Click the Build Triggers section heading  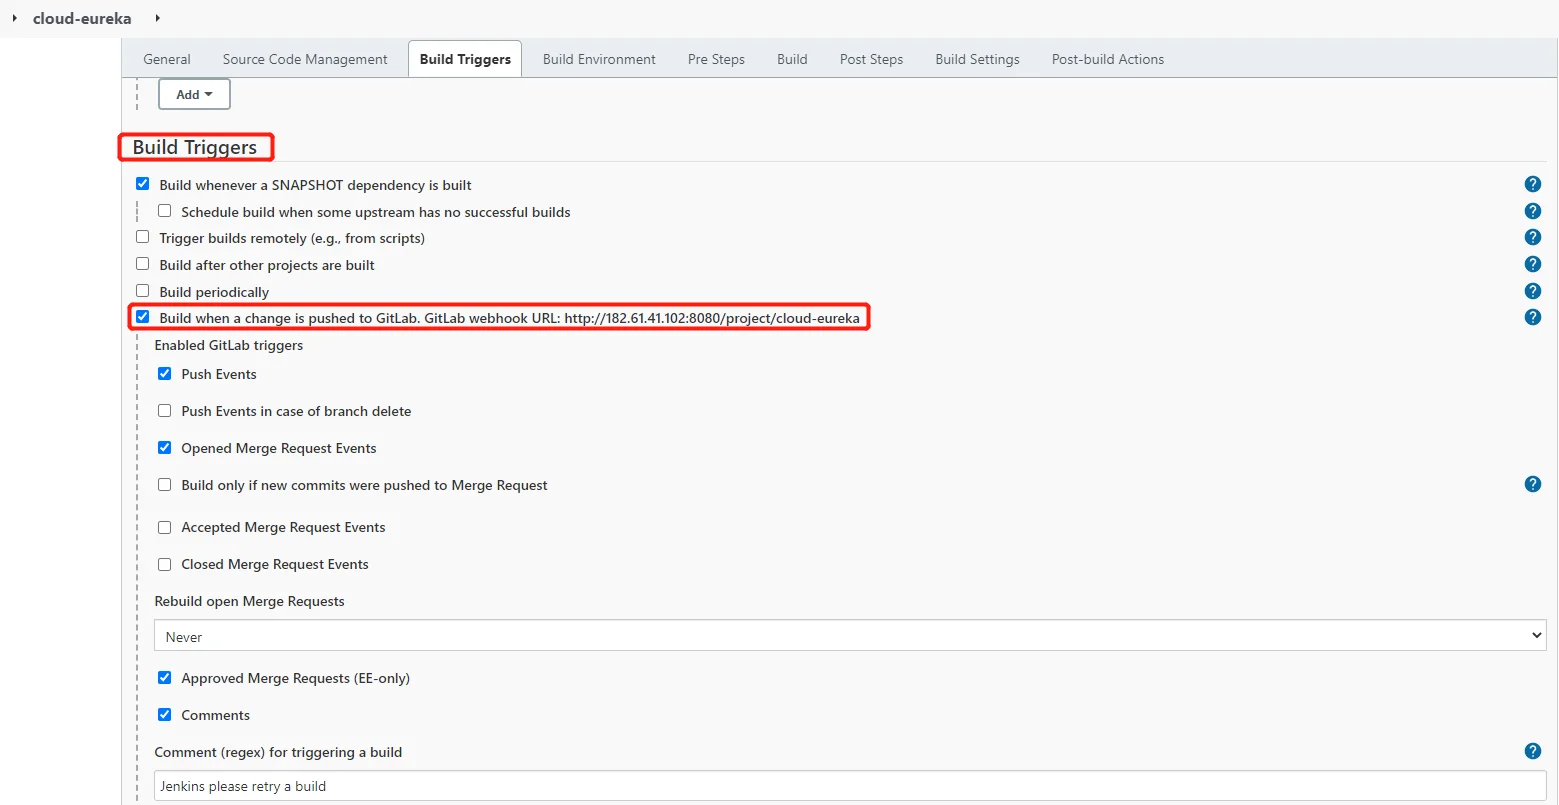(195, 147)
